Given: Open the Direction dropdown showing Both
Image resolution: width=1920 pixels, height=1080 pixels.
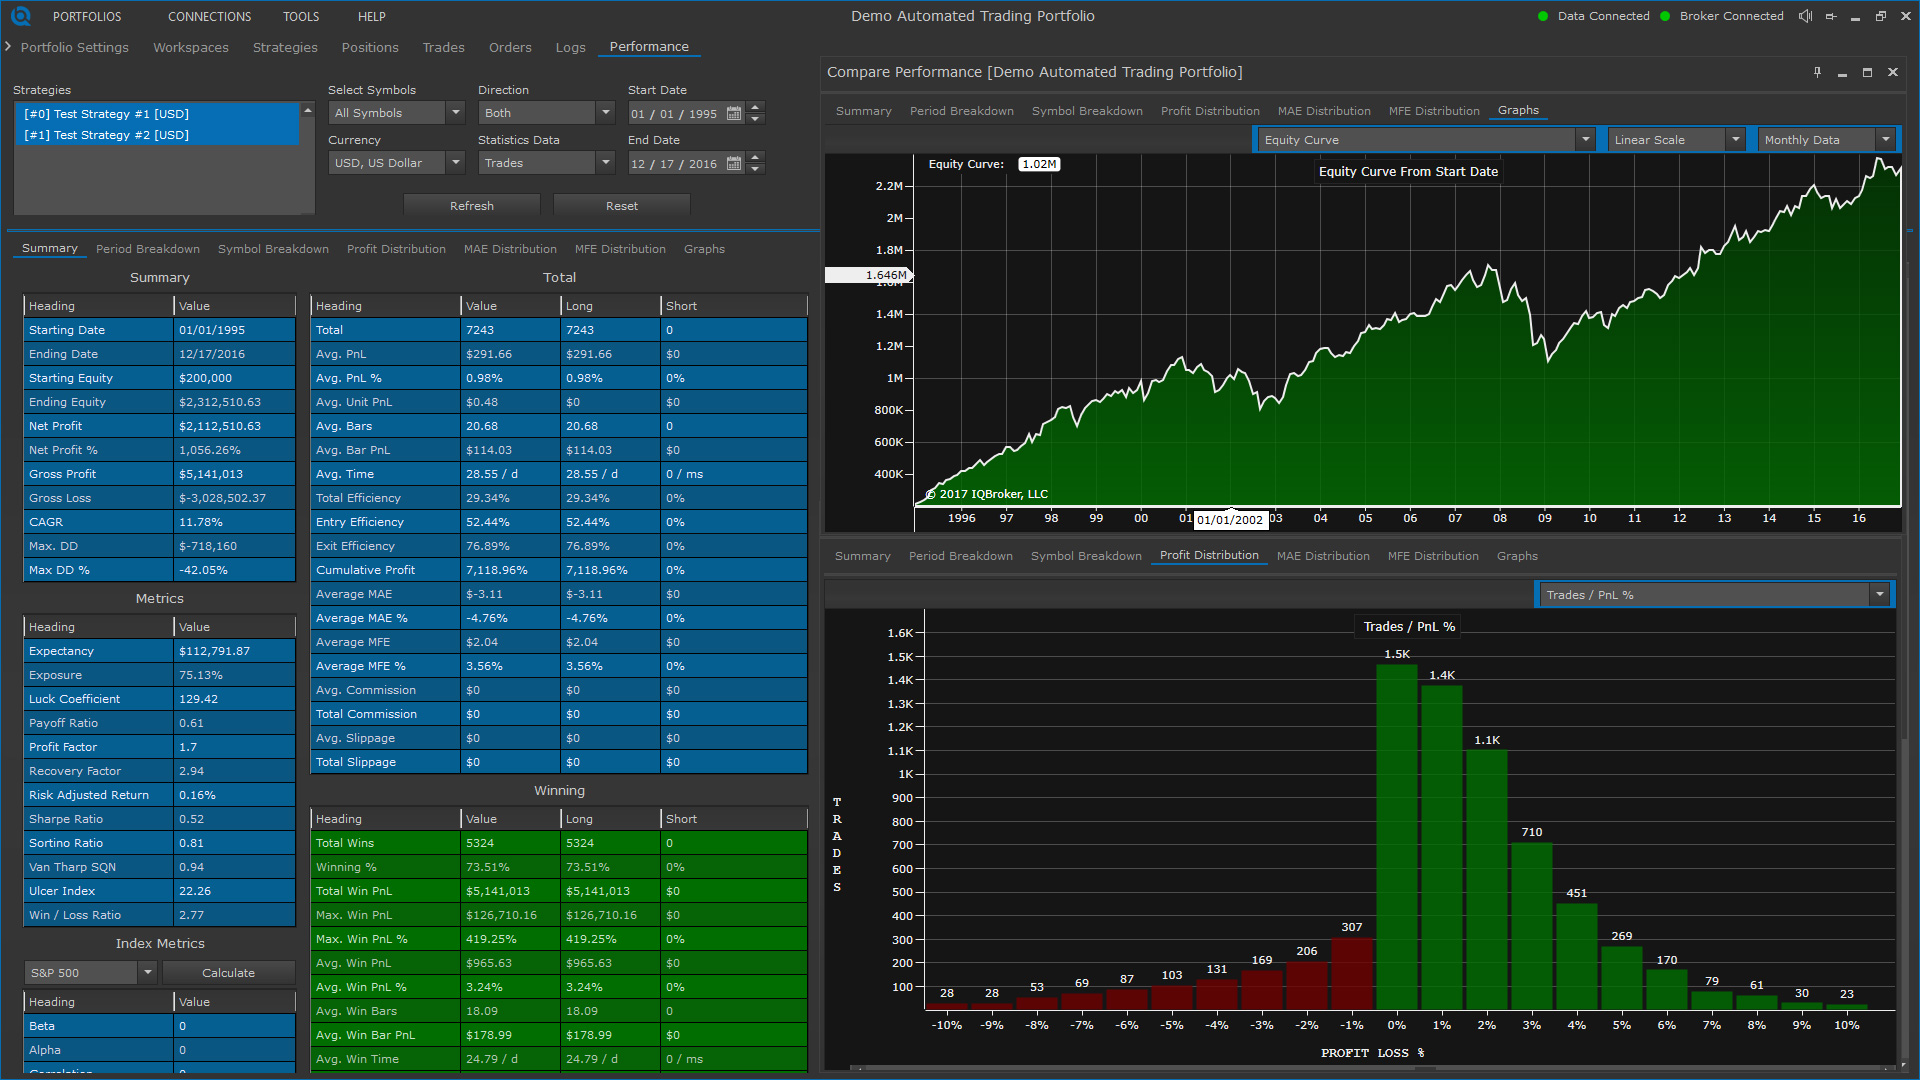Looking at the screenshot, I should pyautogui.click(x=546, y=113).
